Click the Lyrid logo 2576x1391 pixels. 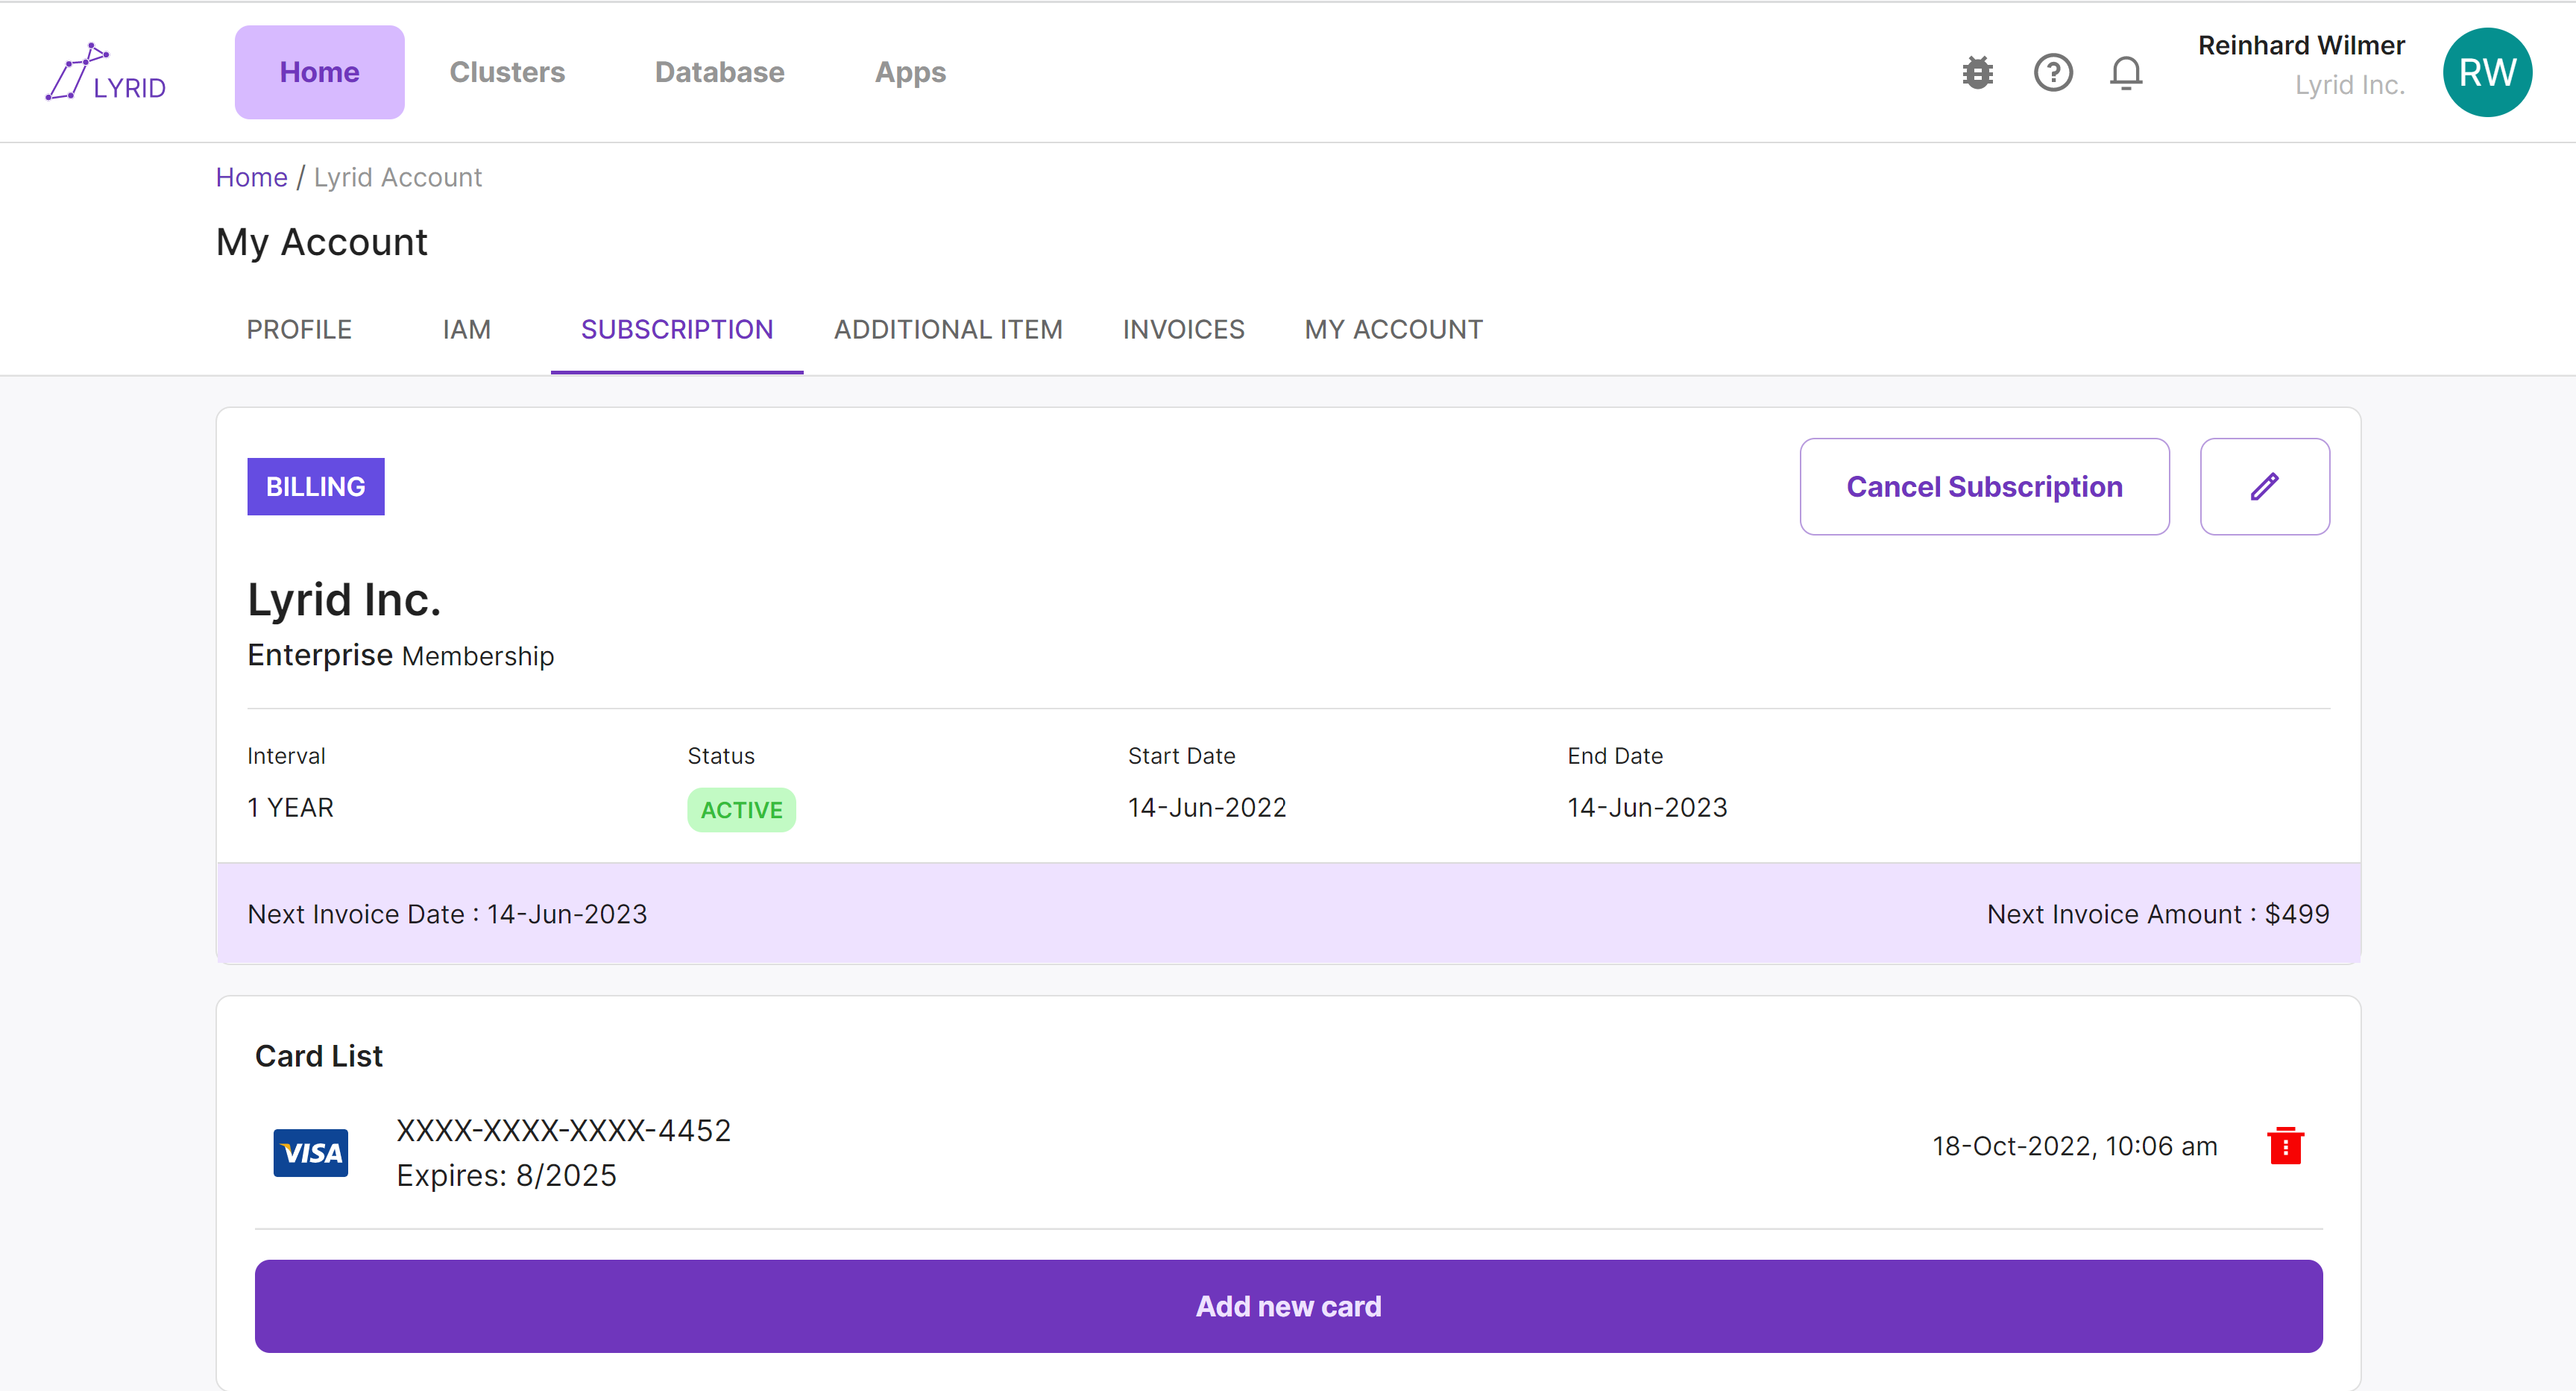click(106, 72)
